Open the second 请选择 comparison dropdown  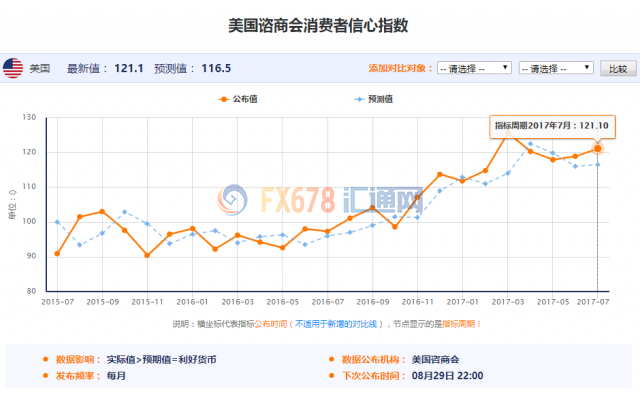point(556,68)
